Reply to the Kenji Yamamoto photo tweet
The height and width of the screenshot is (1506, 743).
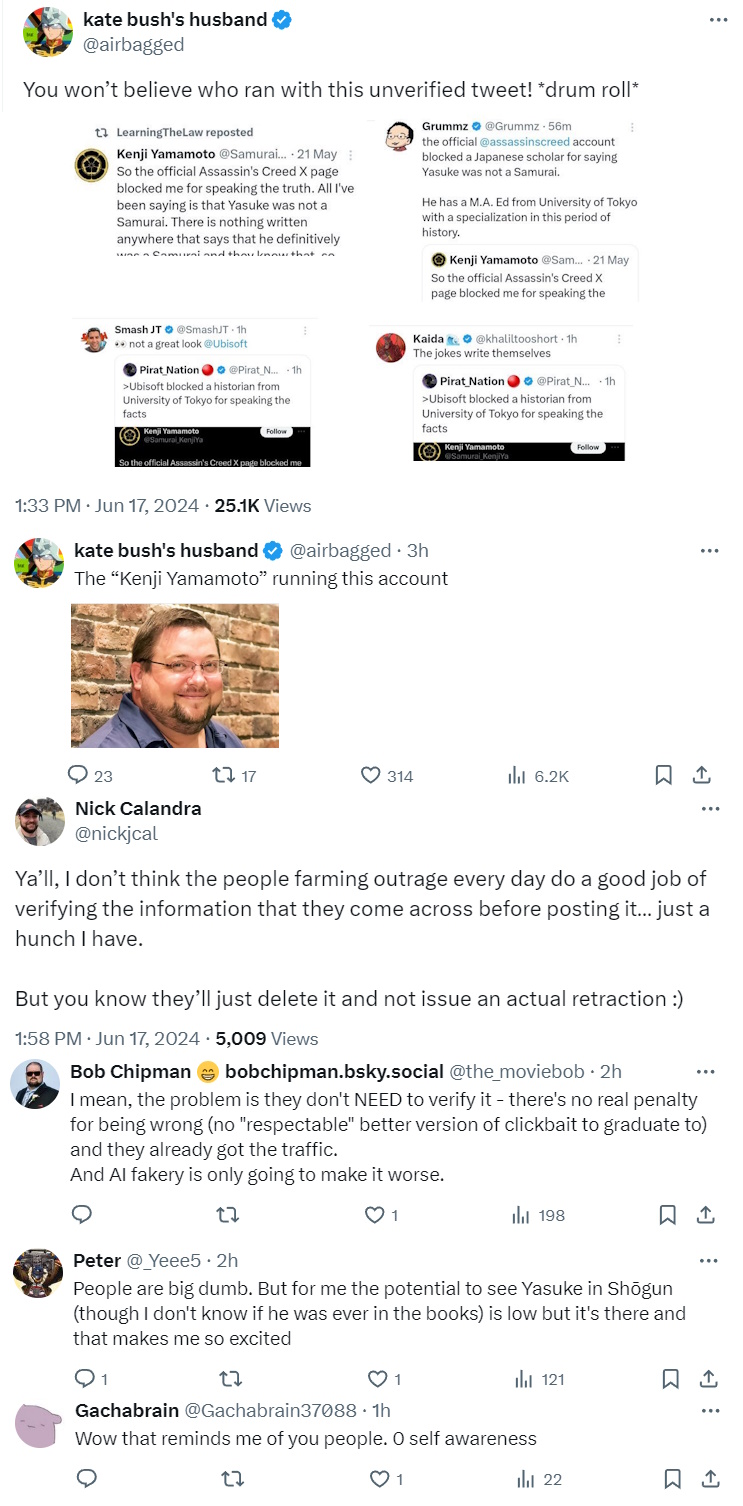point(78,775)
